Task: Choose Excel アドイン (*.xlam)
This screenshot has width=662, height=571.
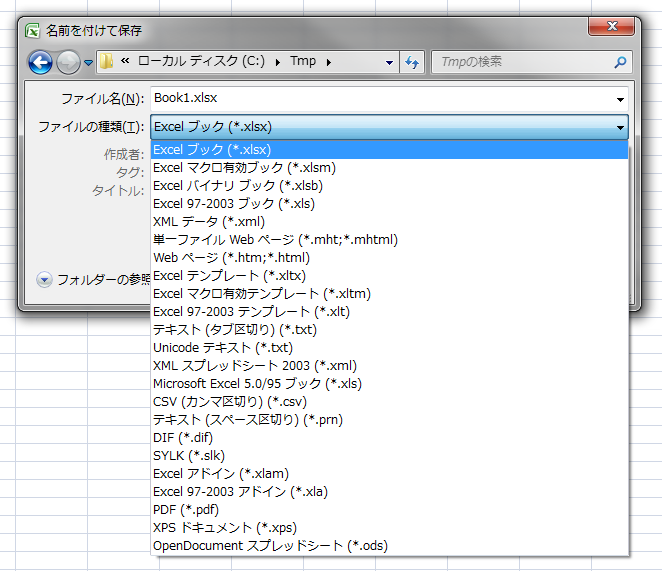Action: pyautogui.click(x=389, y=473)
